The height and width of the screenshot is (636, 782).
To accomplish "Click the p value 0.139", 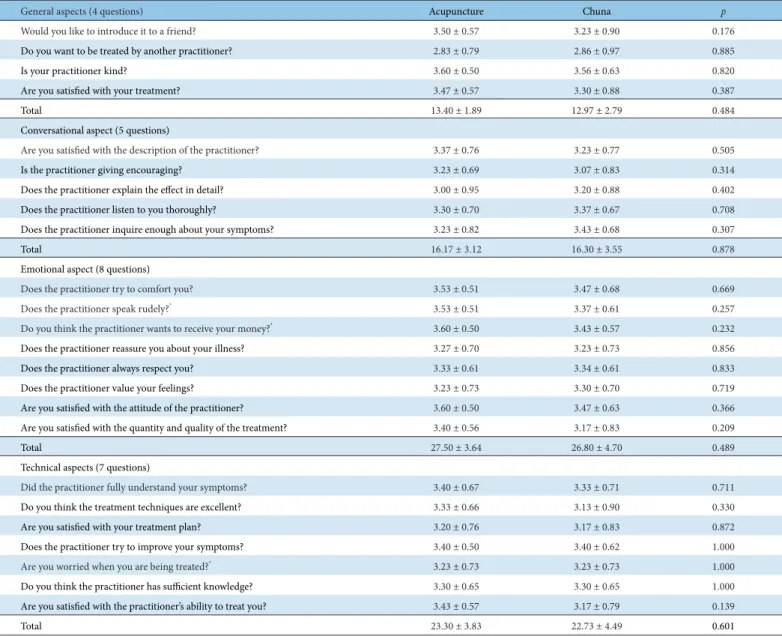I will (723, 606).
